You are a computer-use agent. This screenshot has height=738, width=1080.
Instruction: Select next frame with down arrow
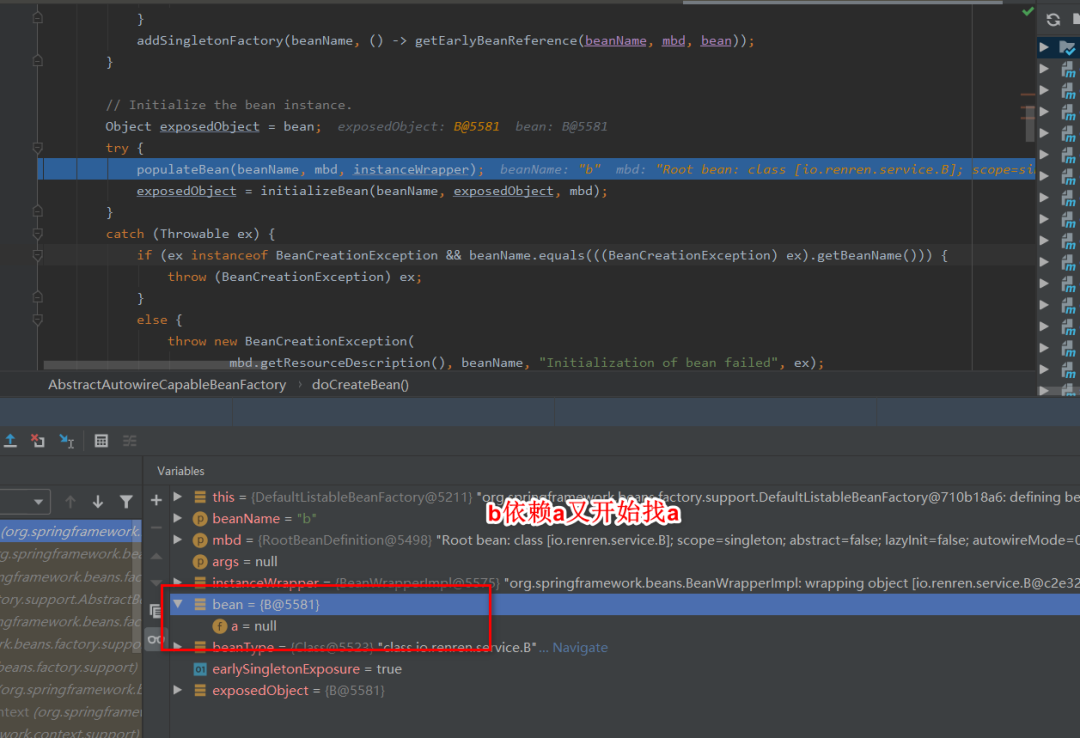point(98,502)
